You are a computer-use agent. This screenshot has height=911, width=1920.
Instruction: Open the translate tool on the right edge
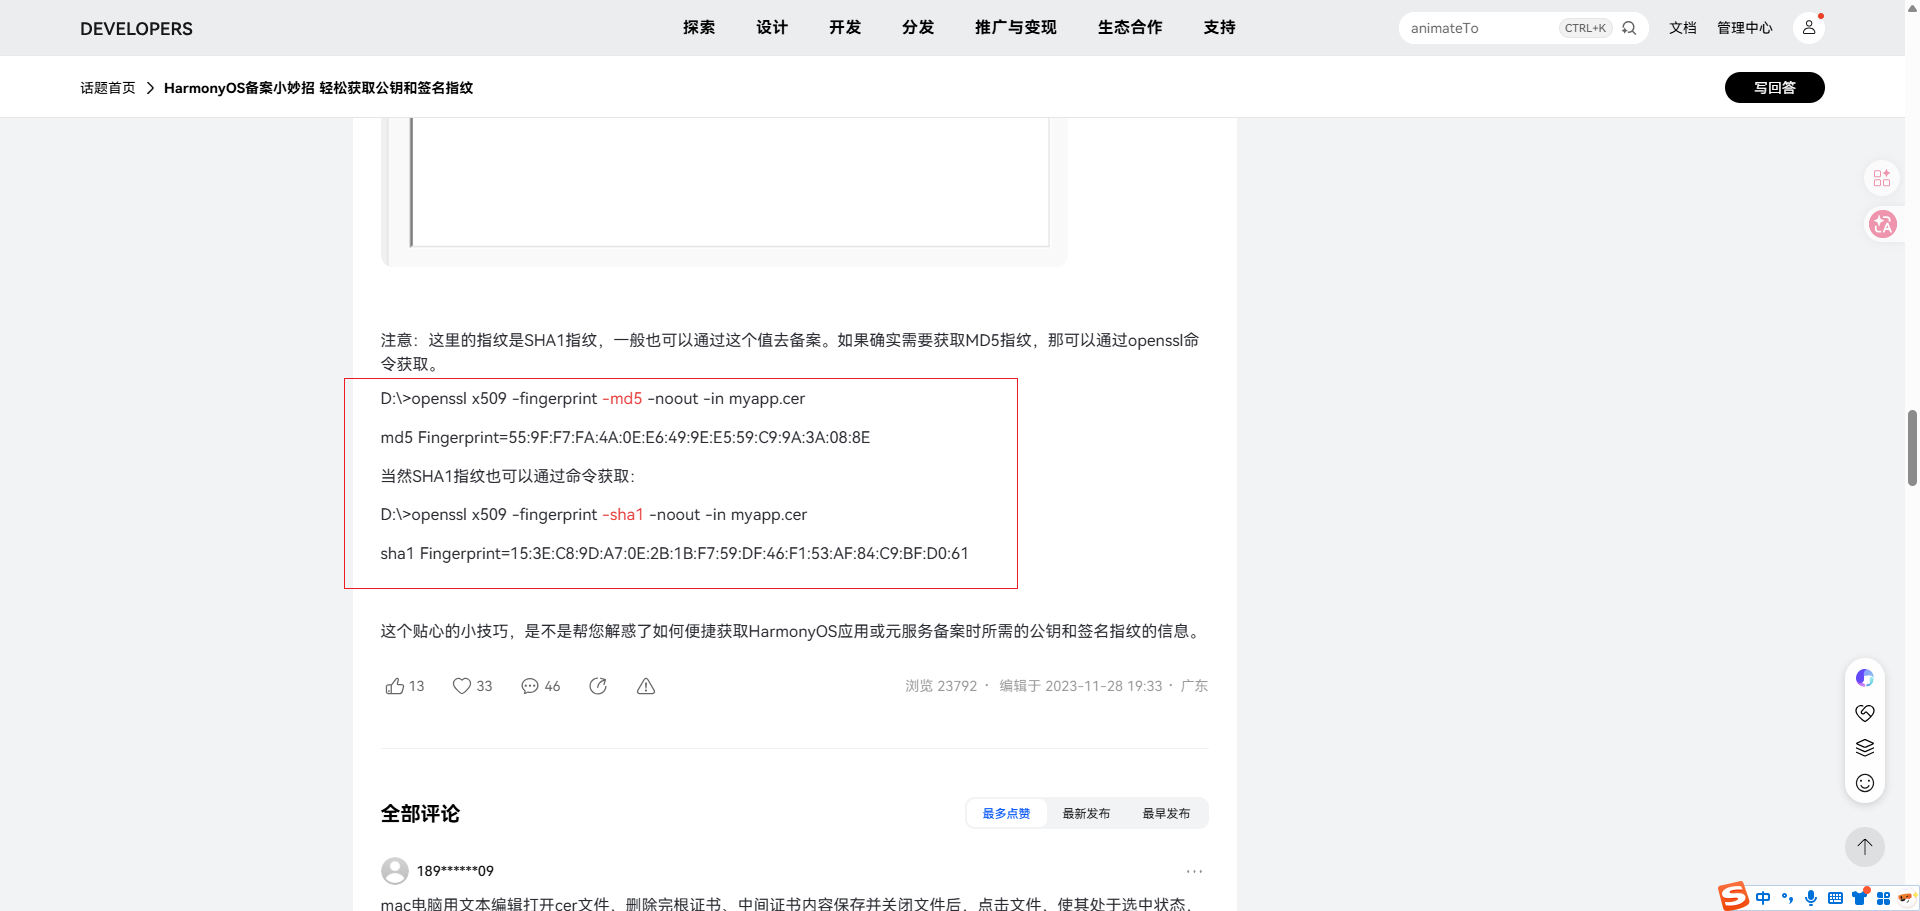1883,224
